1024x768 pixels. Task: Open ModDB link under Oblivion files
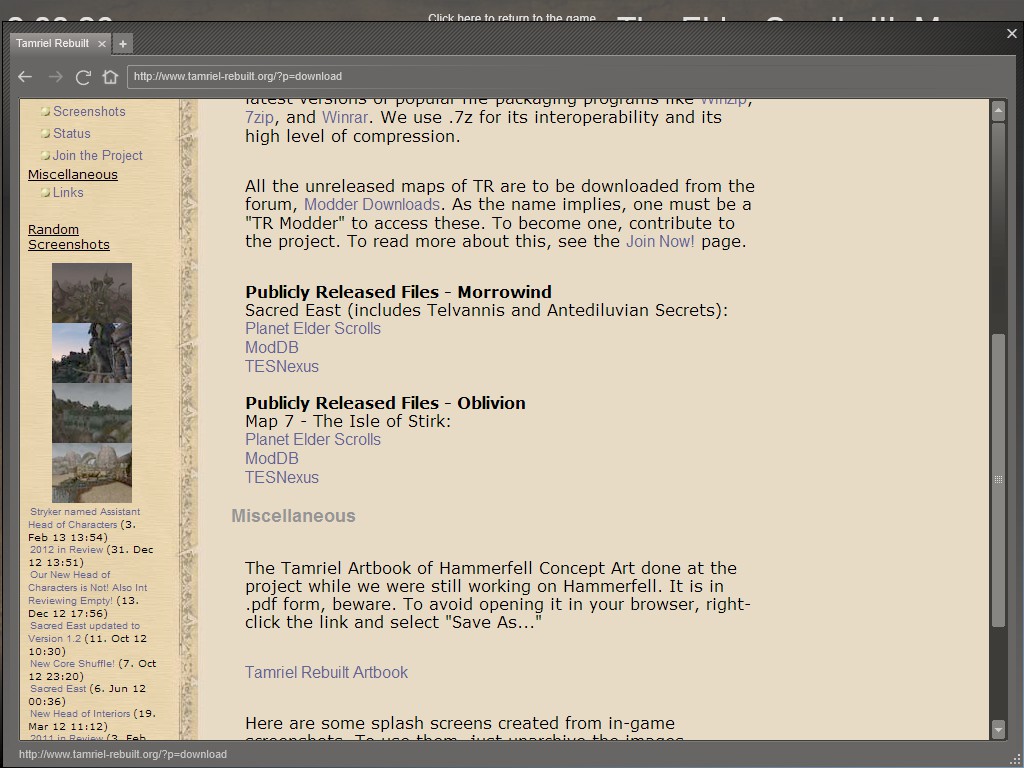[272, 458]
